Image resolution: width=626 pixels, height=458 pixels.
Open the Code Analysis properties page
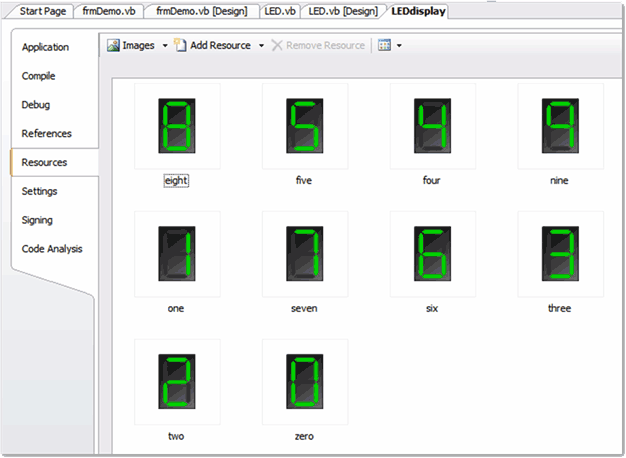click(52, 249)
